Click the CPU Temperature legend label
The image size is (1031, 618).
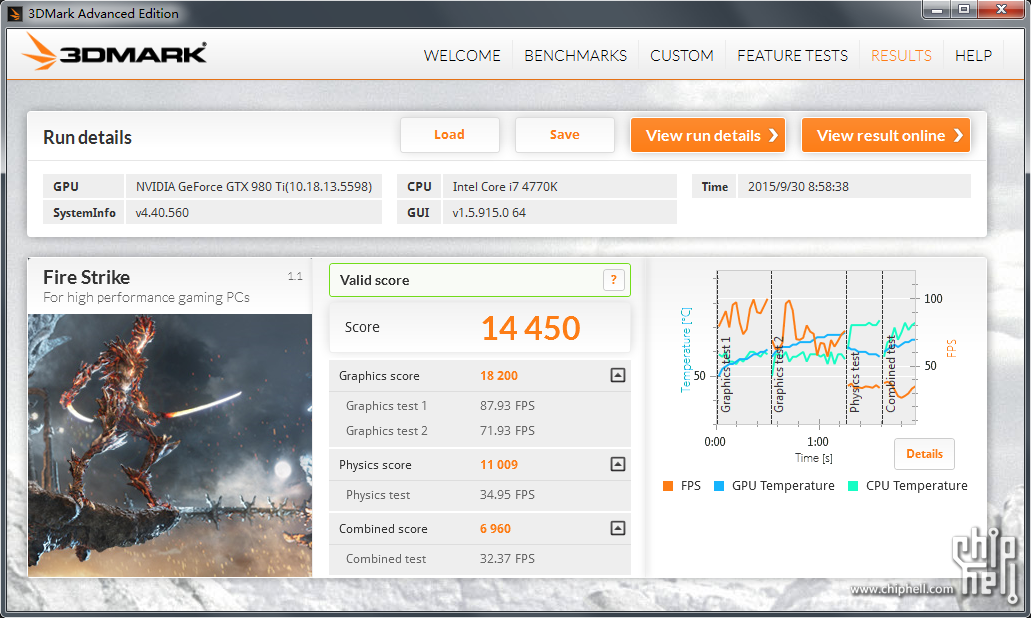[917, 486]
